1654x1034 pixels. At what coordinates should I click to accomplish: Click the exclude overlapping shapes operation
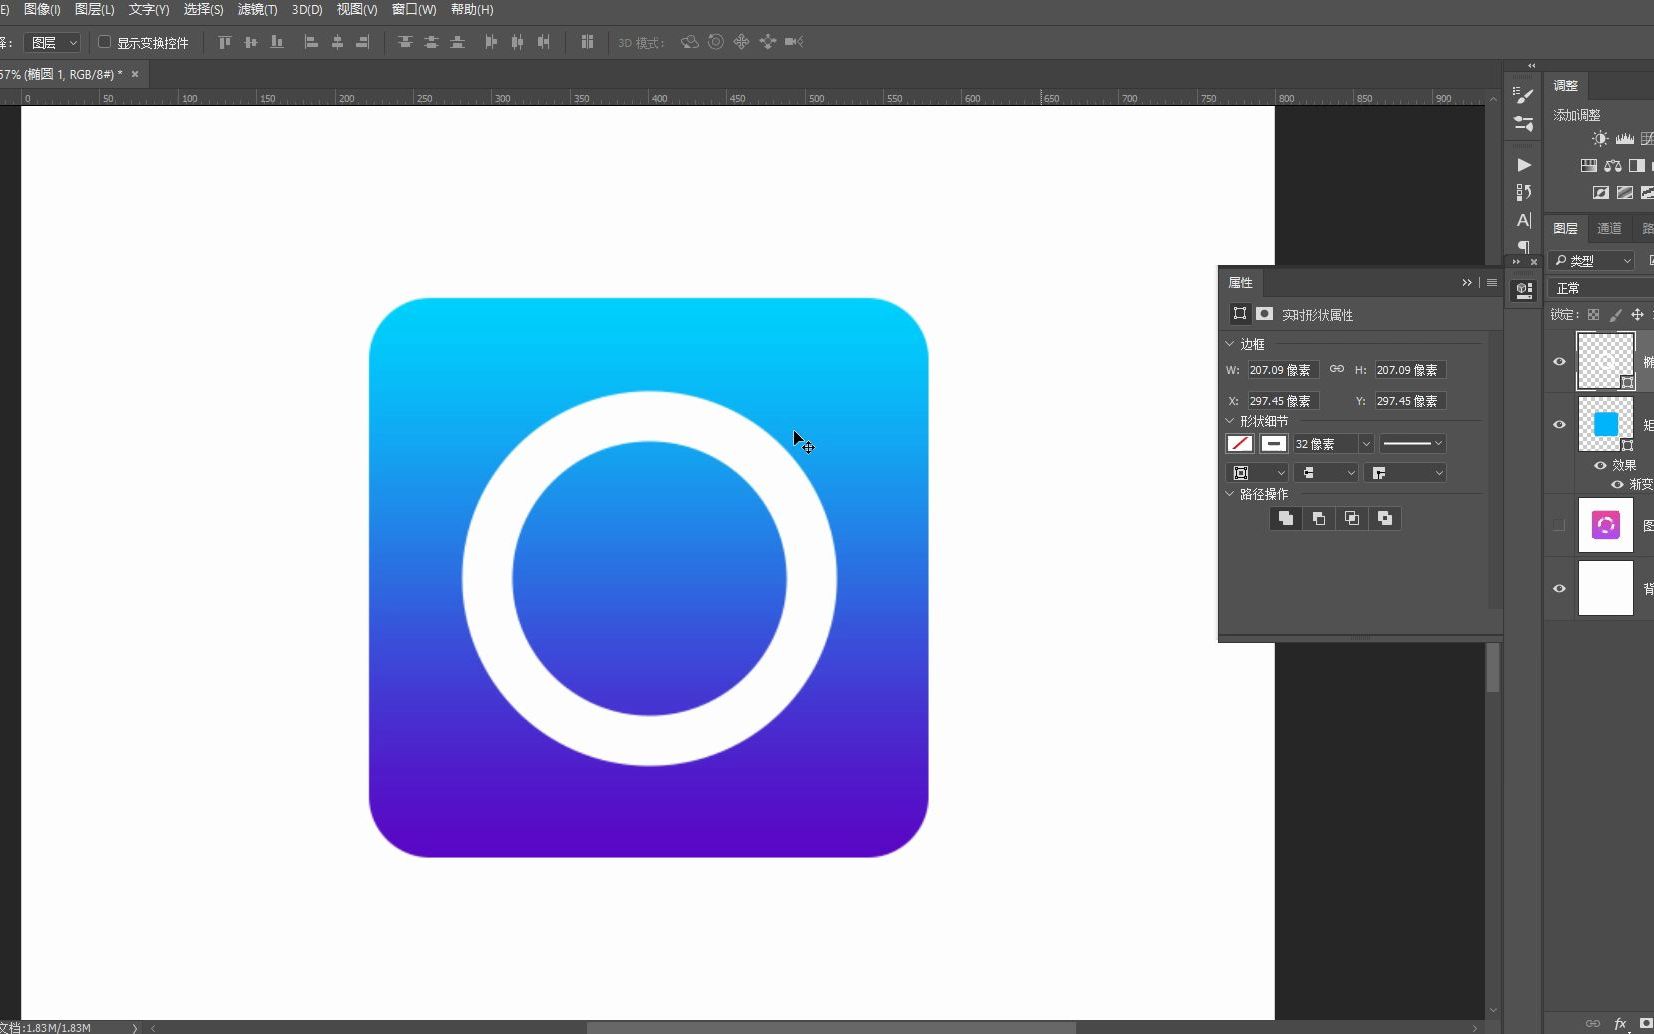1385,518
